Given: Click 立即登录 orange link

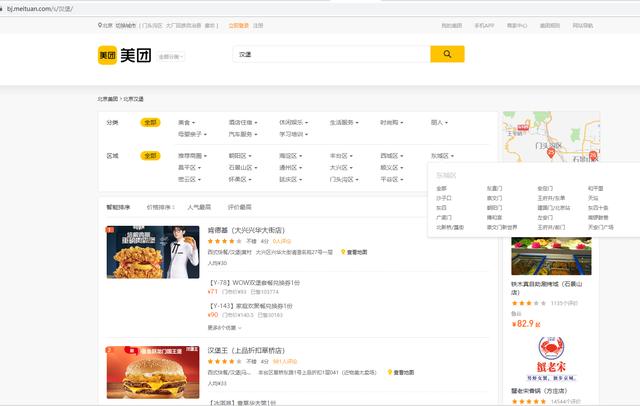Looking at the screenshot, I should click(238, 25).
